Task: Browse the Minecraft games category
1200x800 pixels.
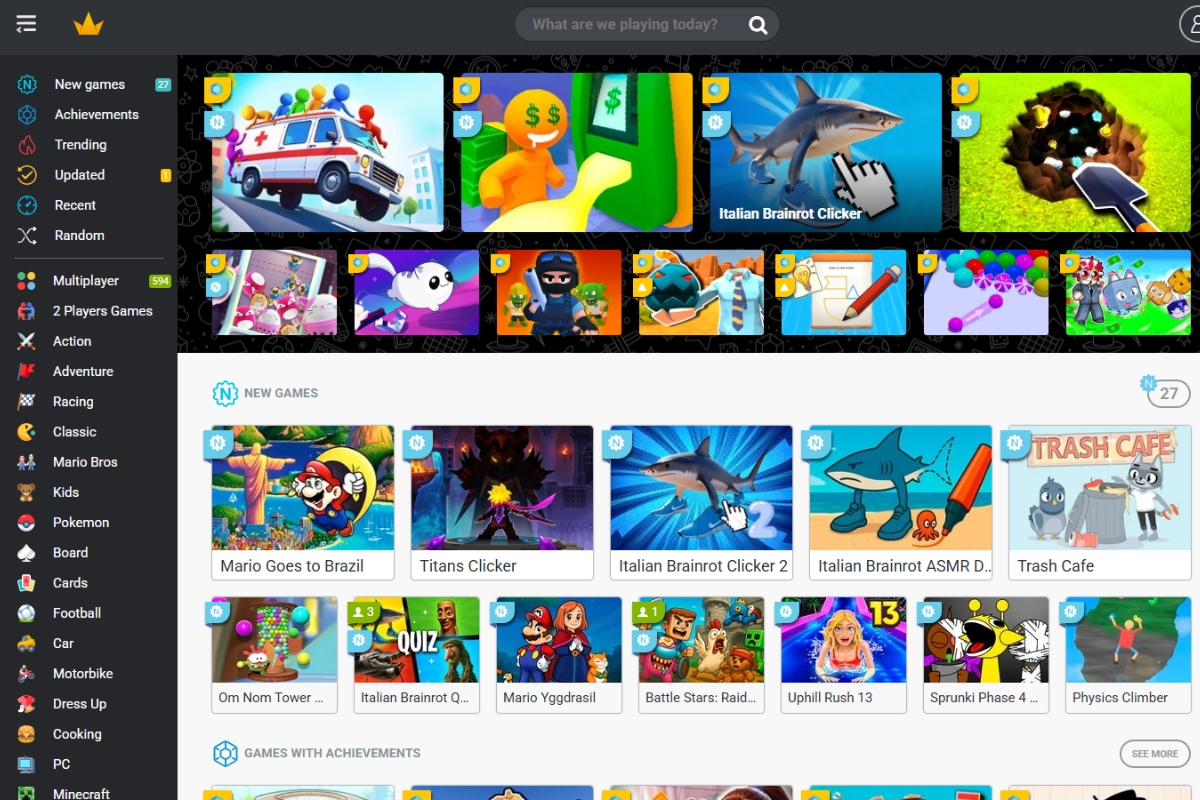Action: pos(82,791)
